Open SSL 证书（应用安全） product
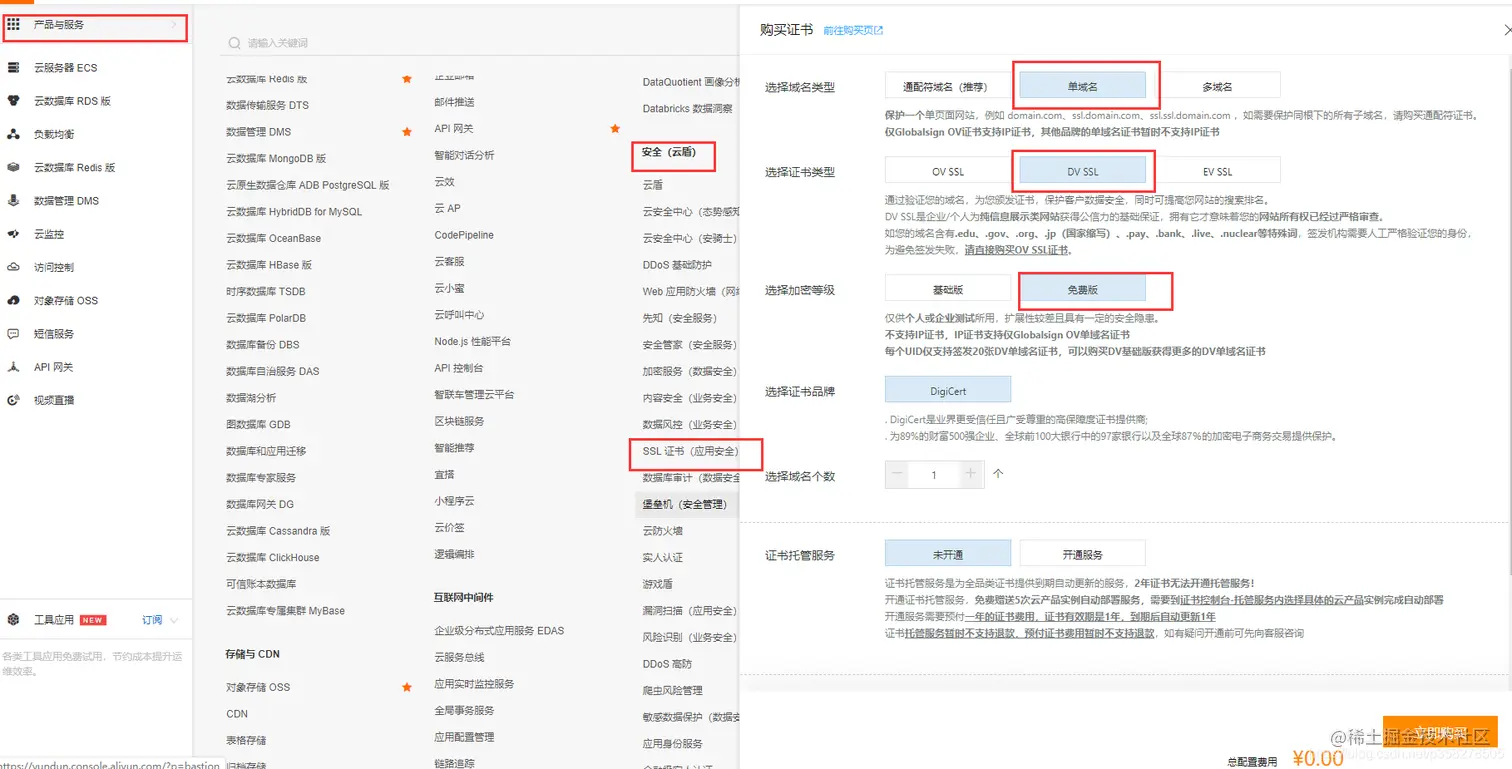The height and width of the screenshot is (769, 1512). (690, 451)
